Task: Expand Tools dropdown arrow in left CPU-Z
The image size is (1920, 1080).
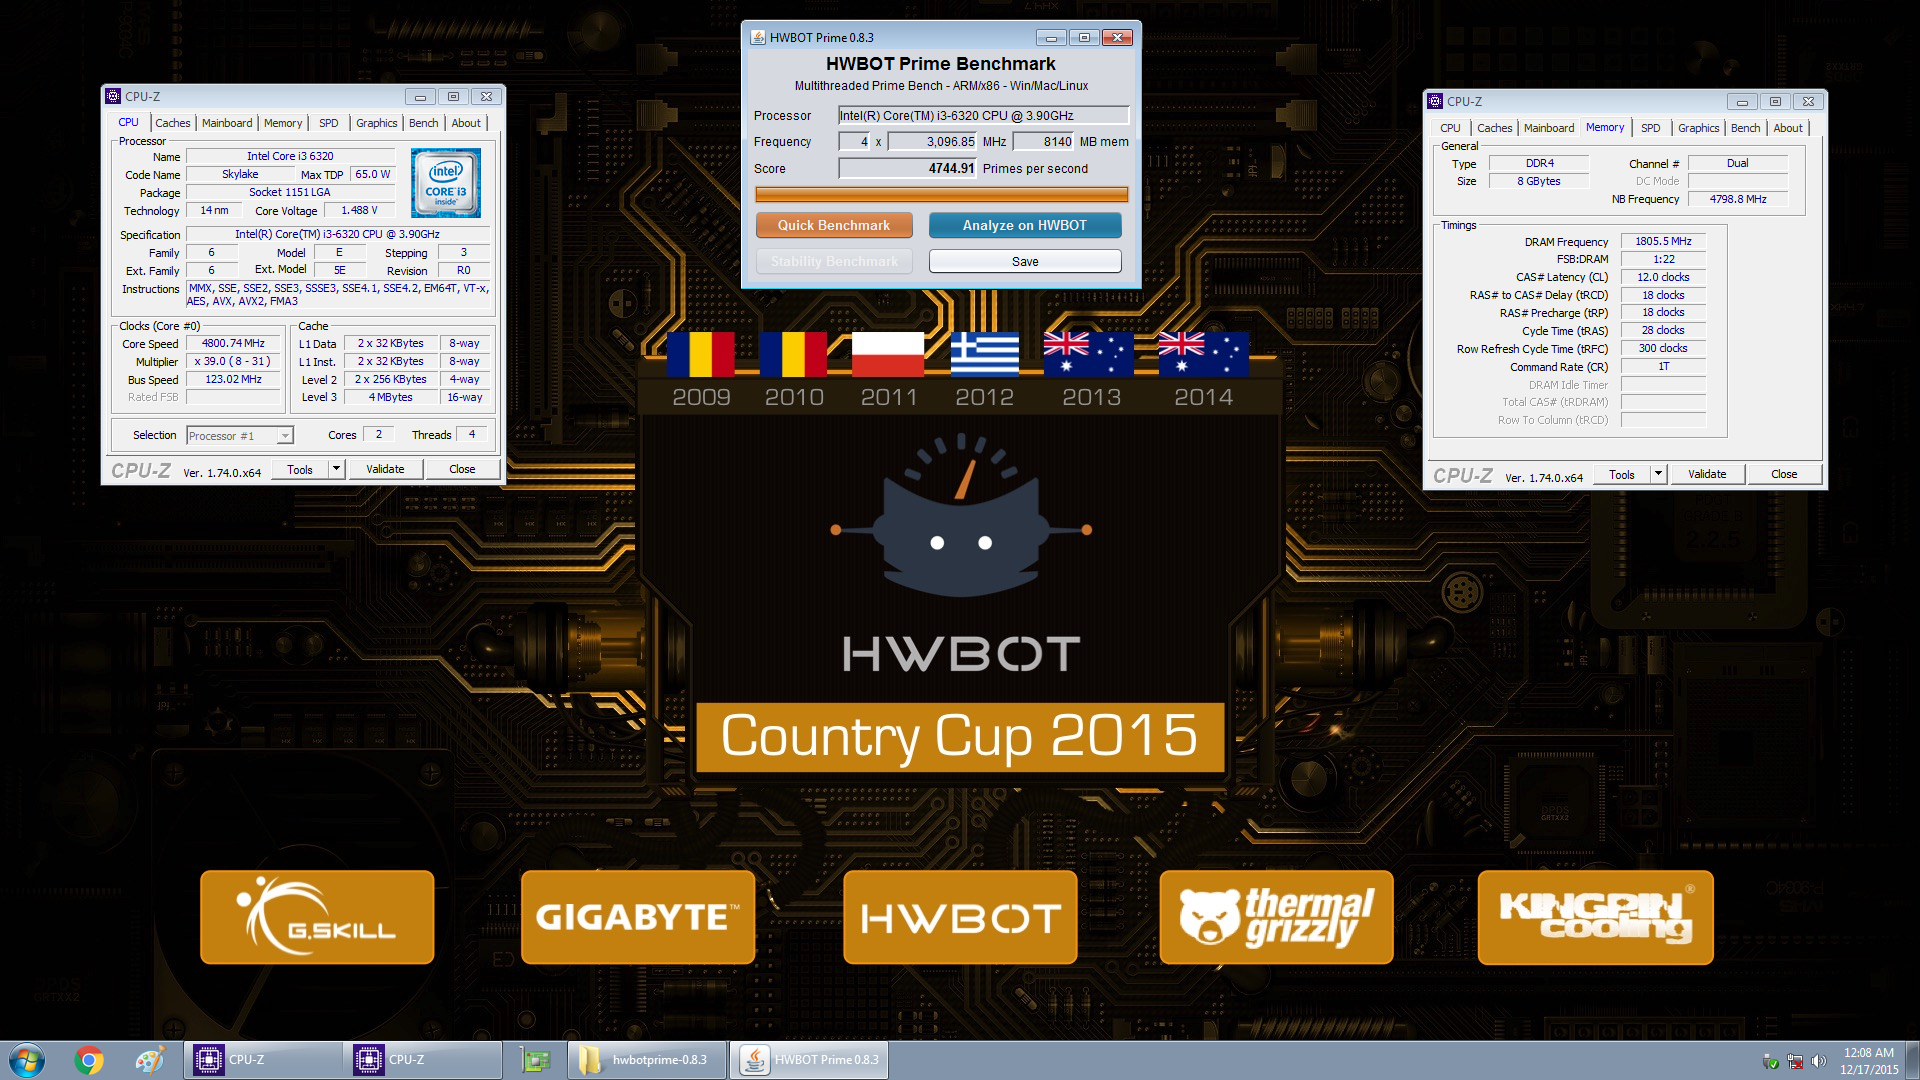Action: (337, 469)
